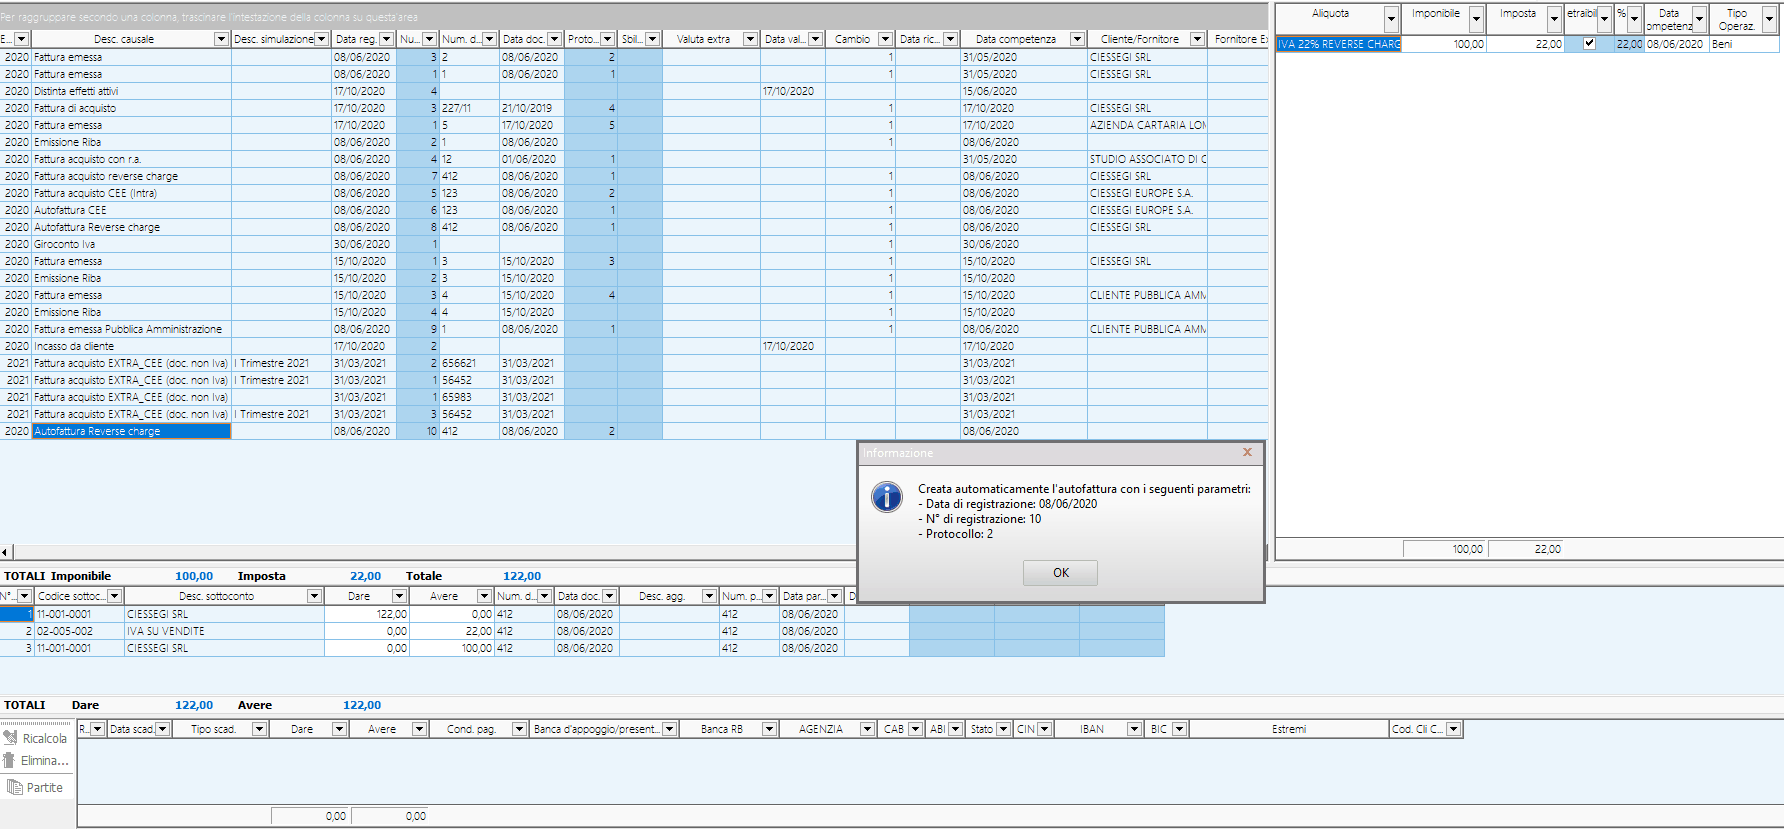Screen dimensions: 1784x830
Task: Open the Partite button
Action: (36, 787)
